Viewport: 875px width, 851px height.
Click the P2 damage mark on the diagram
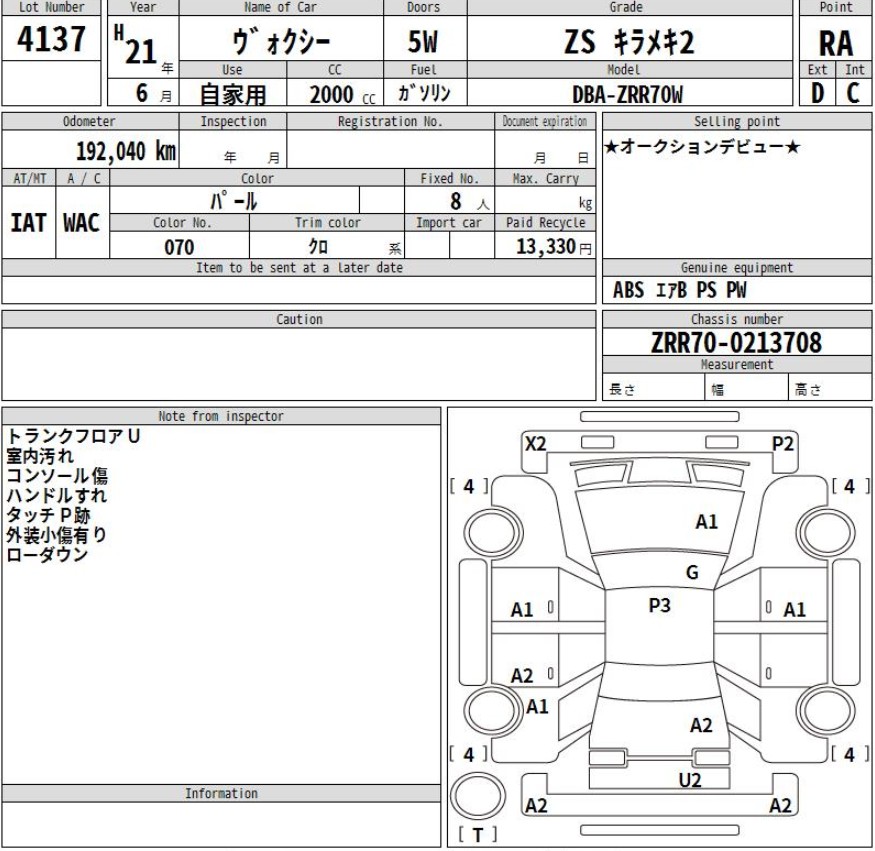pos(783,445)
